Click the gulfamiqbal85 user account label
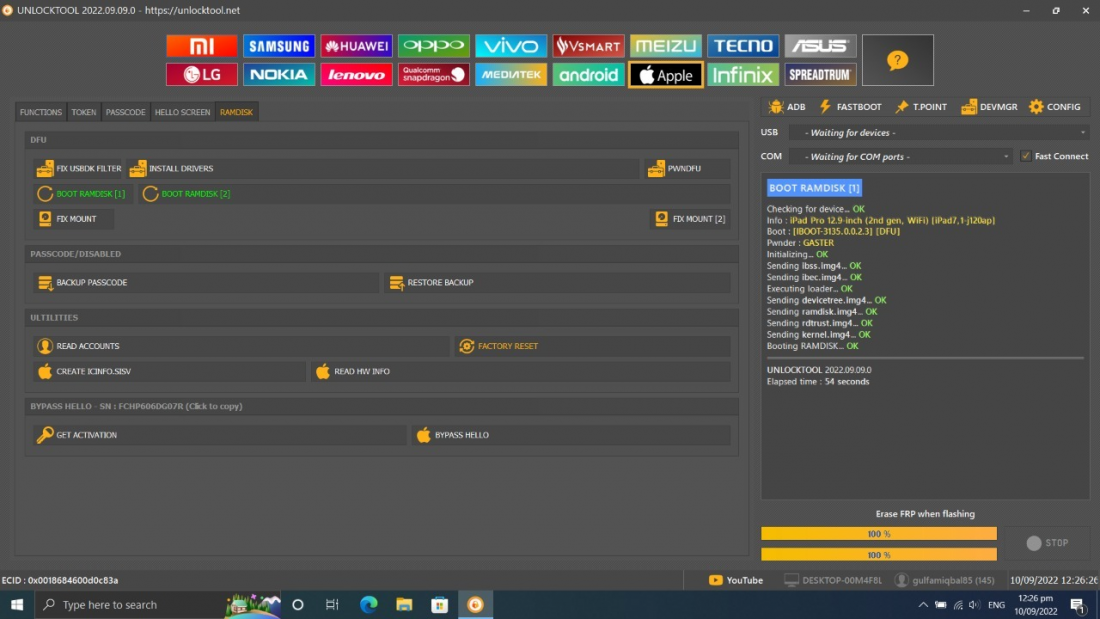The height and width of the screenshot is (619, 1100). click(944, 580)
